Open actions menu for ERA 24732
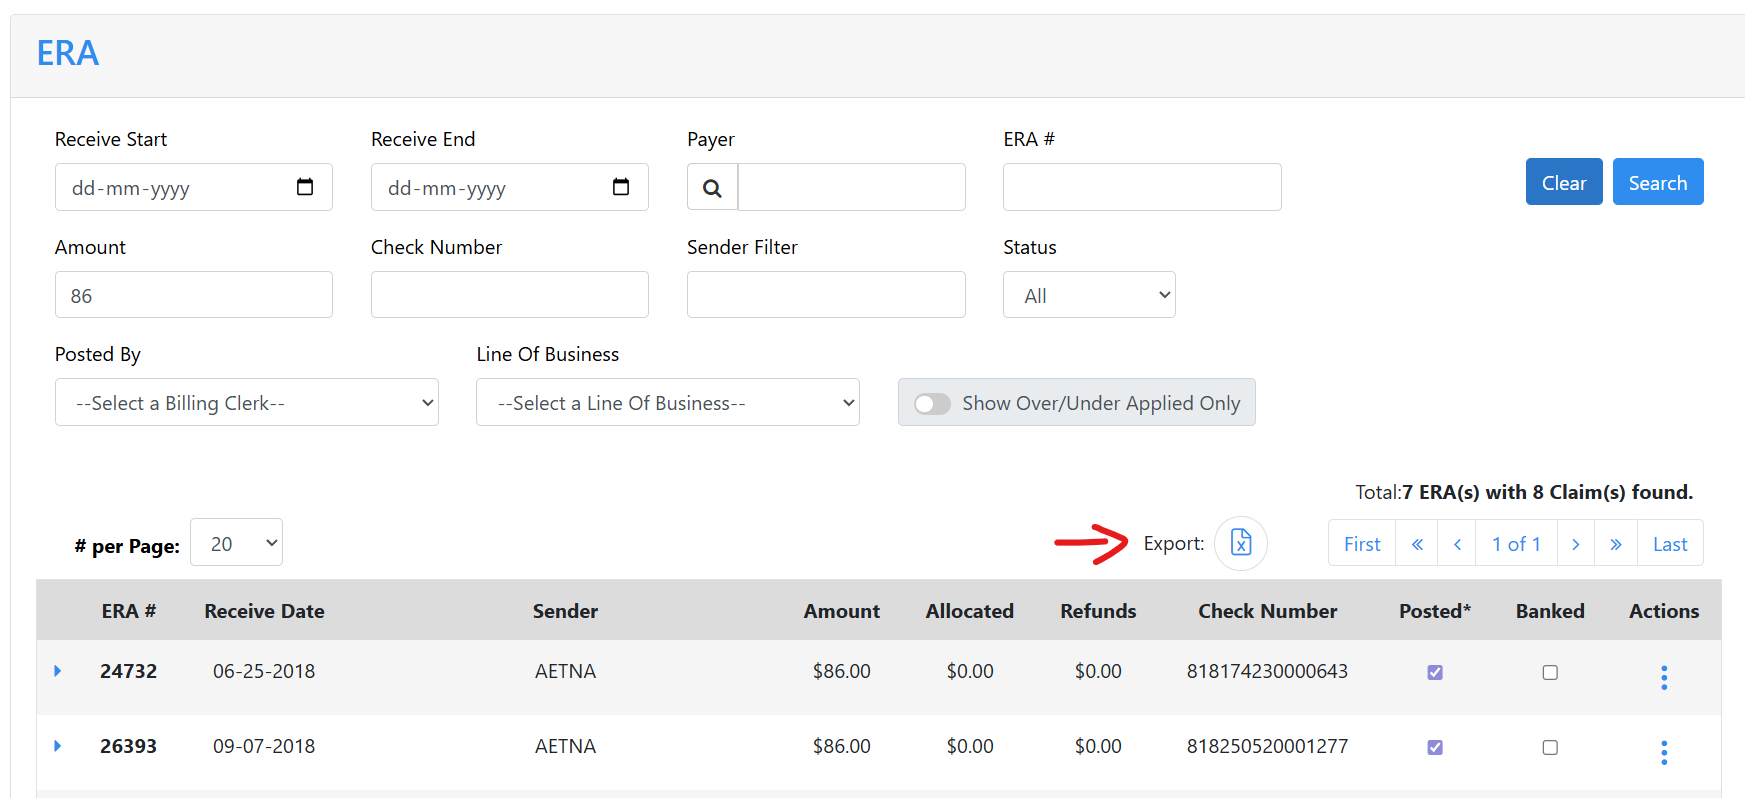 tap(1664, 678)
